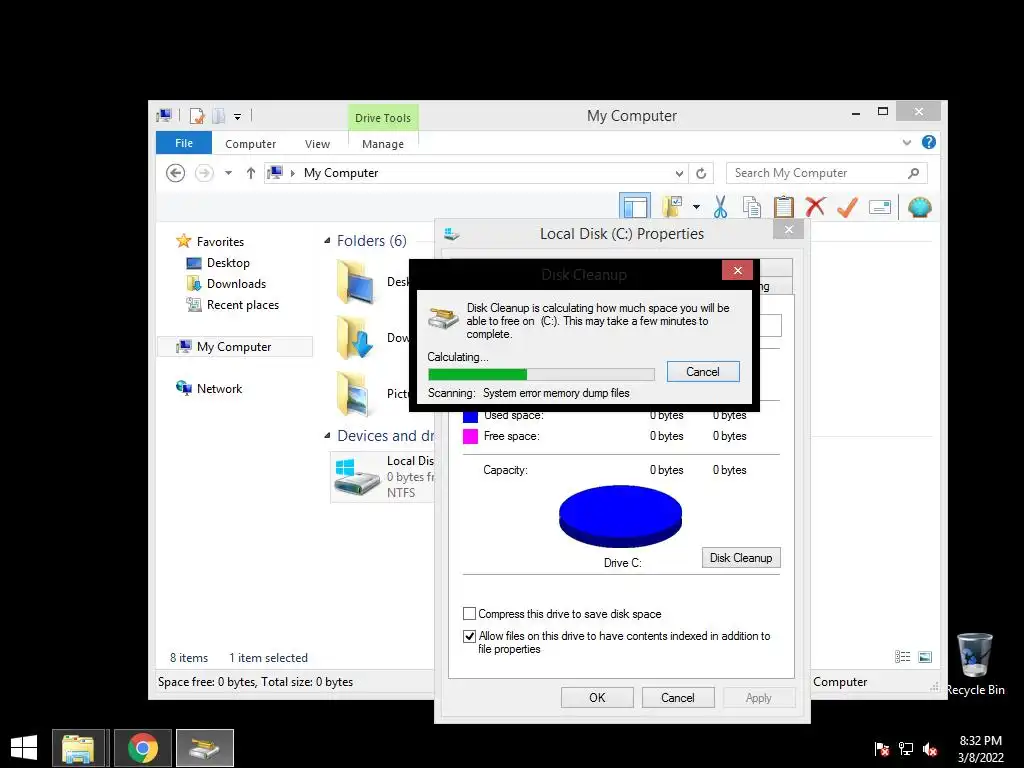
Task: Click the Copy toolbar icon
Action: pos(752,207)
